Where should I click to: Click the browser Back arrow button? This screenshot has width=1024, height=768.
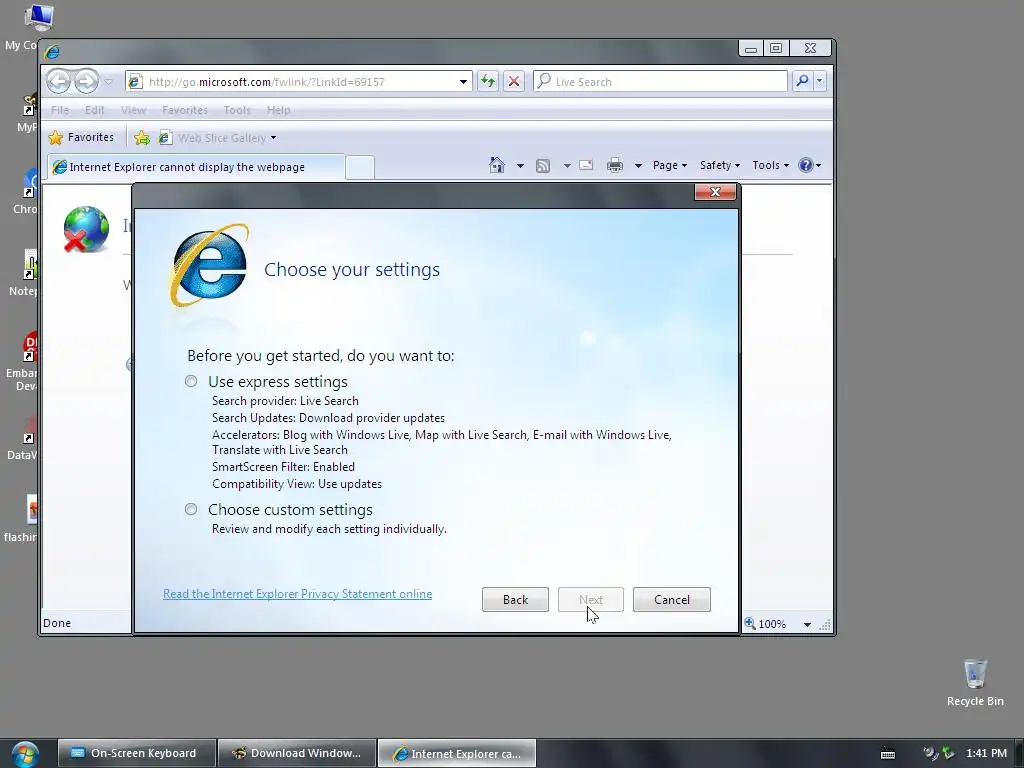point(59,82)
